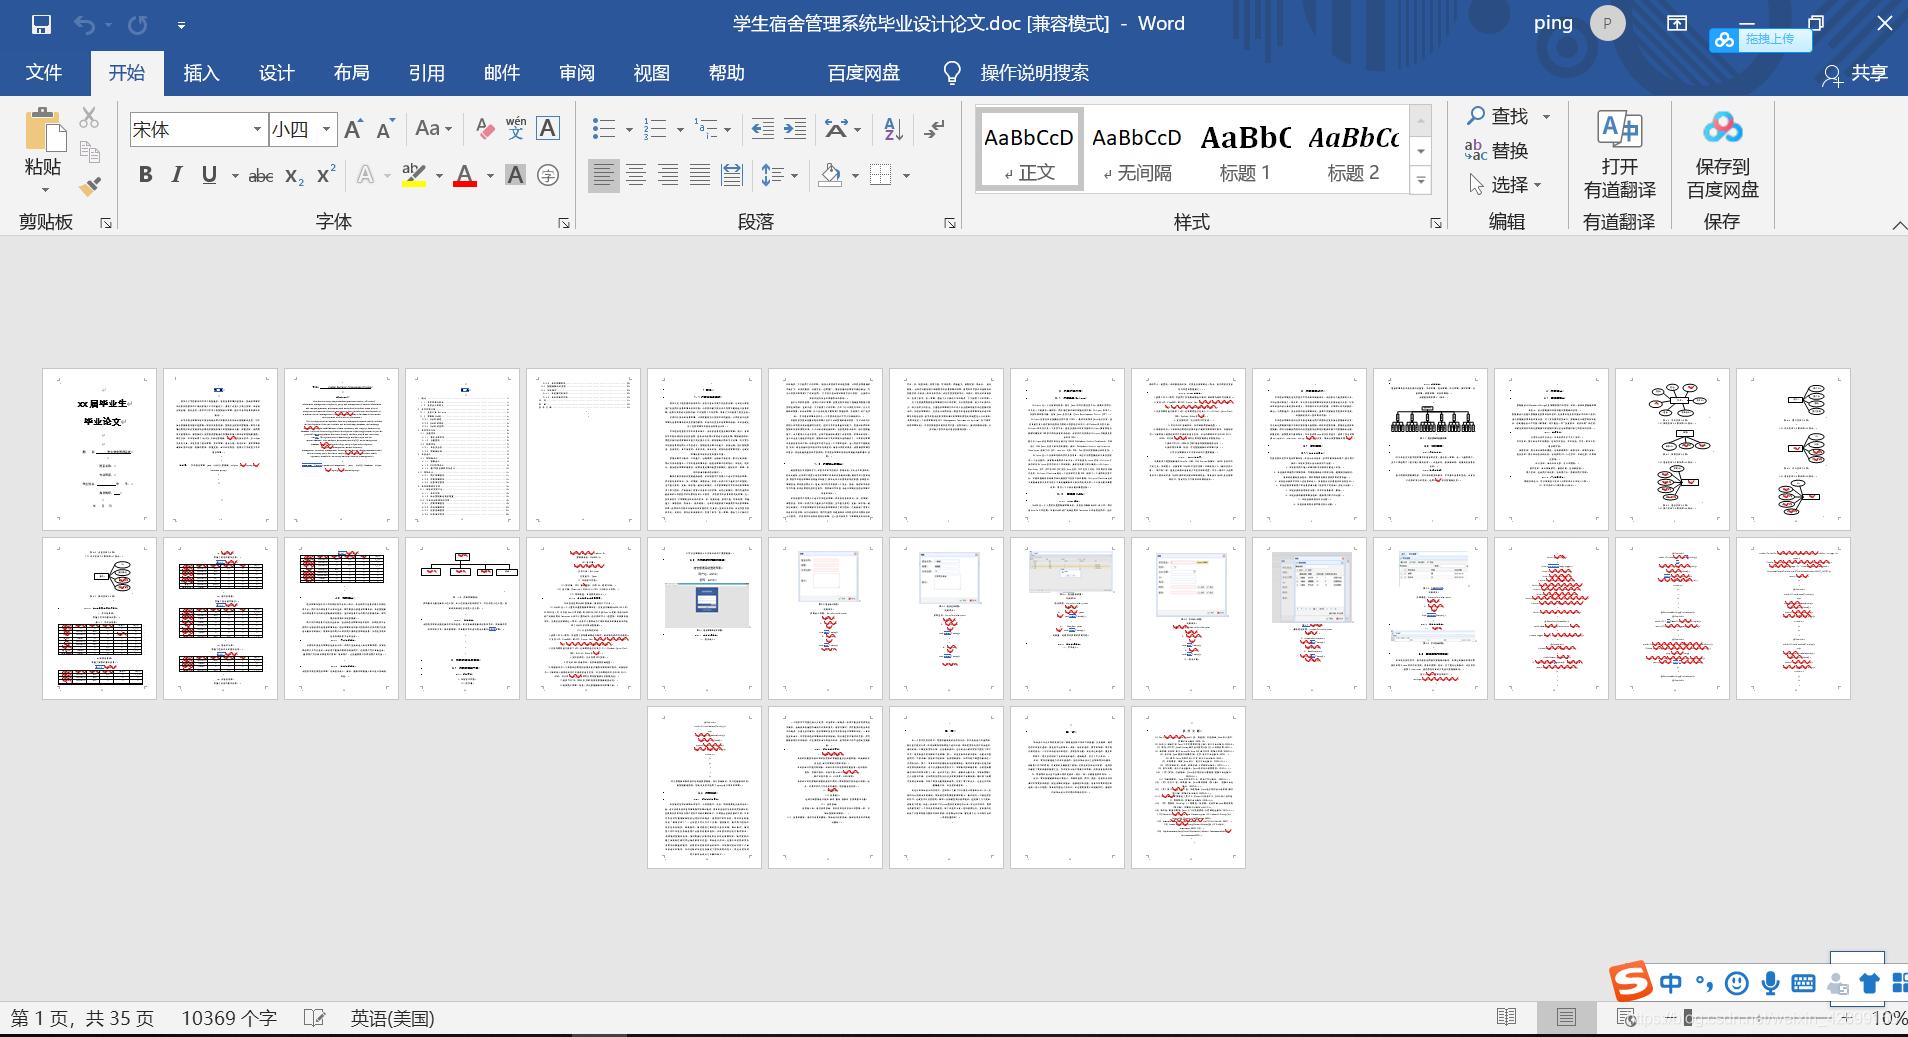
Task: Switch to print layout view in status bar
Action: pyautogui.click(x=1566, y=1017)
